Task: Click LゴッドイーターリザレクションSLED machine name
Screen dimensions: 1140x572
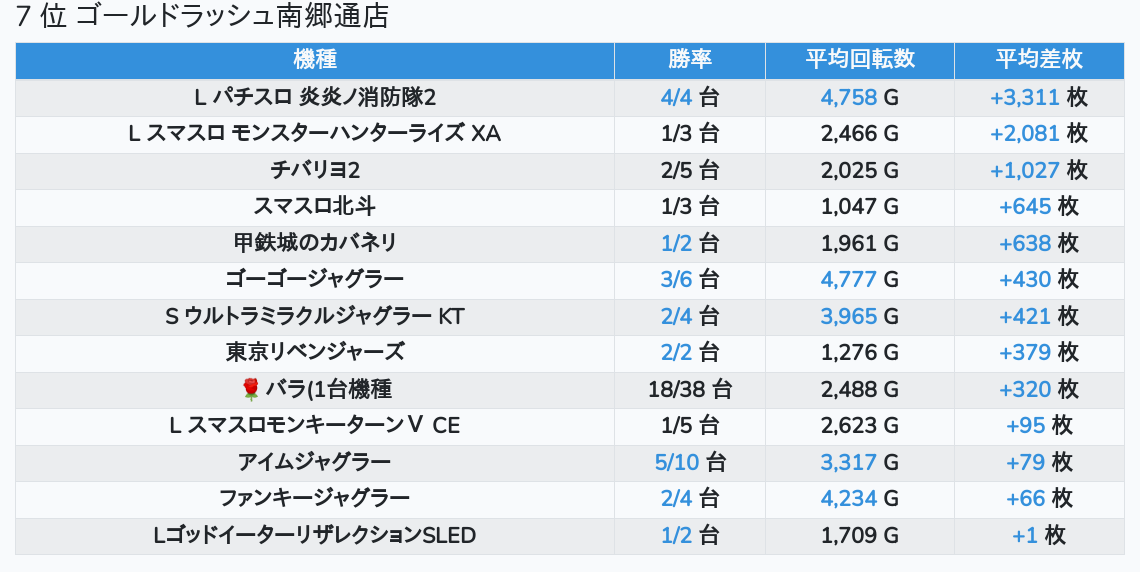Action: 315,535
